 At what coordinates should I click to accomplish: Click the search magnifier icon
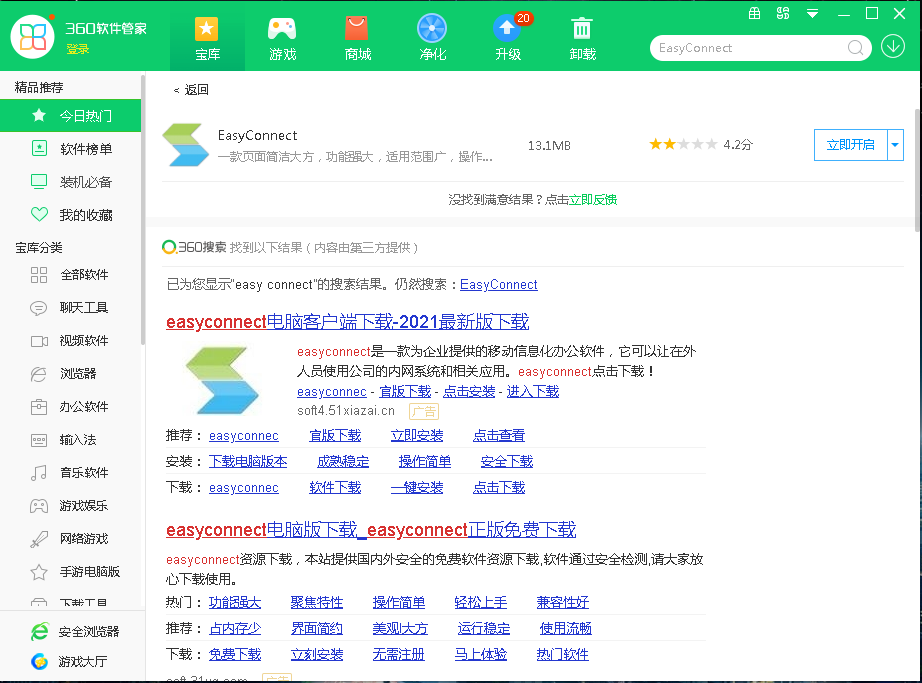856,48
